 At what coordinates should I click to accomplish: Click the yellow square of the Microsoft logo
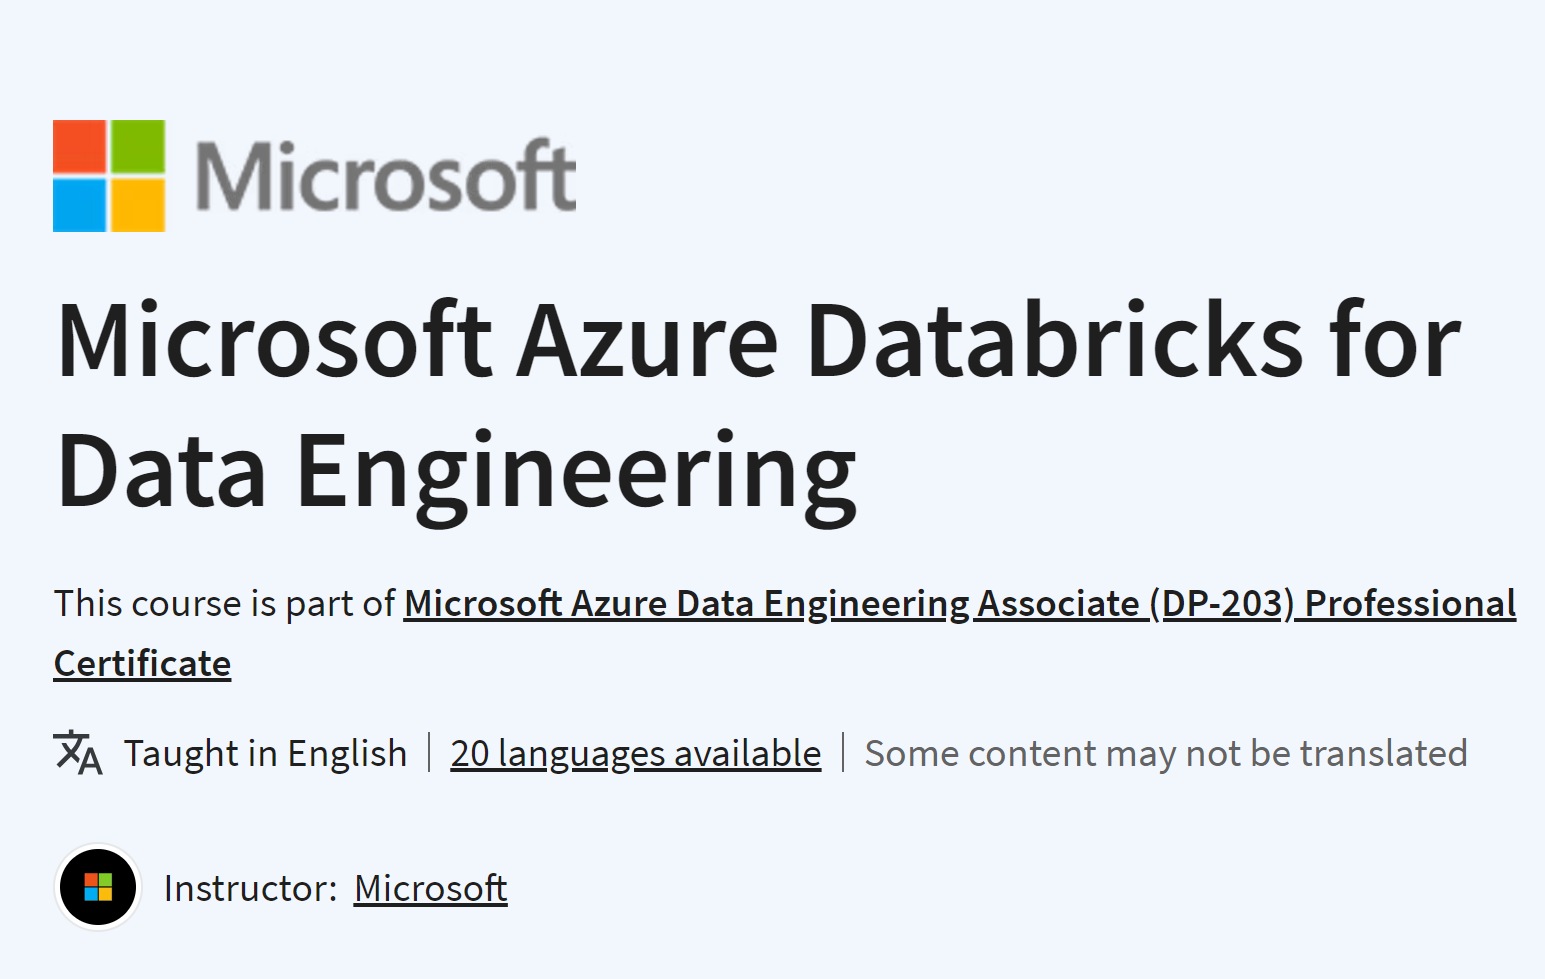[x=138, y=205]
